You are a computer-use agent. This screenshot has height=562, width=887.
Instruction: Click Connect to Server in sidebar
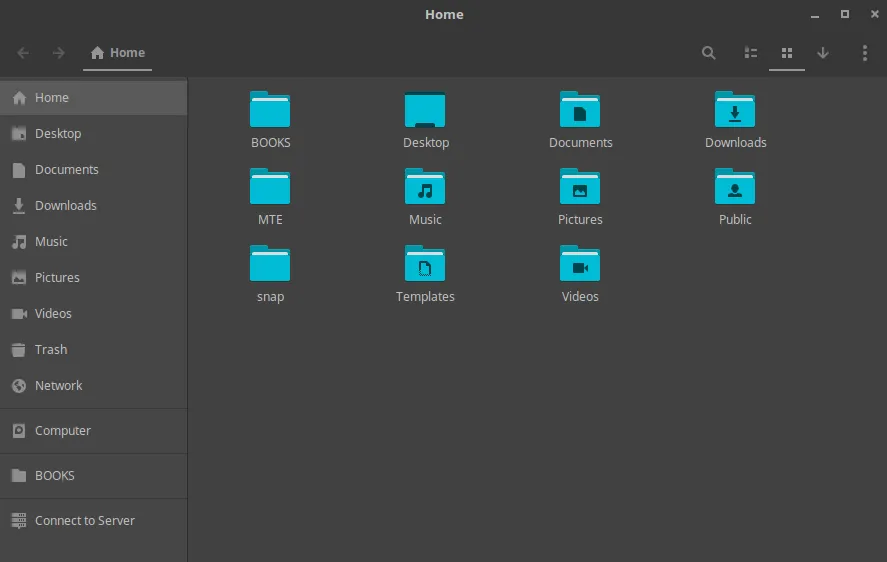click(x=84, y=521)
